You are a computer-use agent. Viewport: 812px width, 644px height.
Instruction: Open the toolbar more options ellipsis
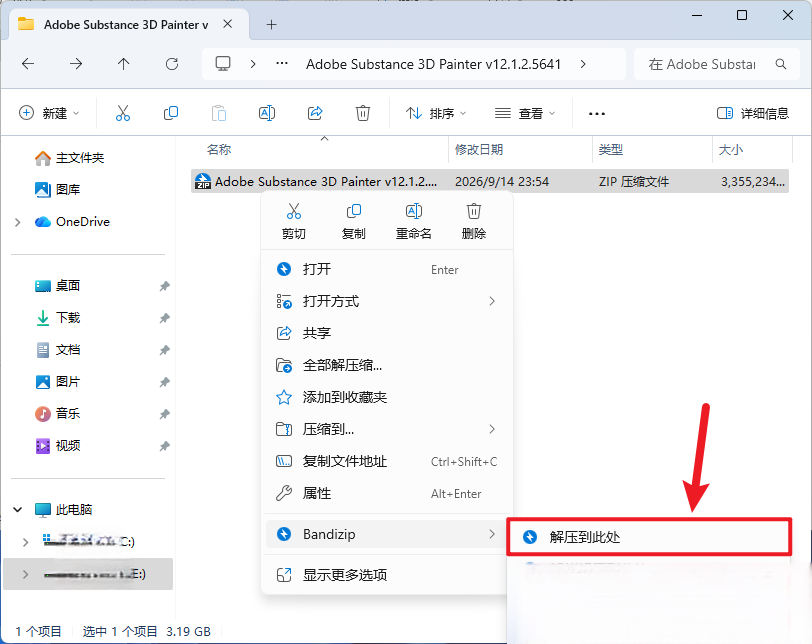click(597, 113)
